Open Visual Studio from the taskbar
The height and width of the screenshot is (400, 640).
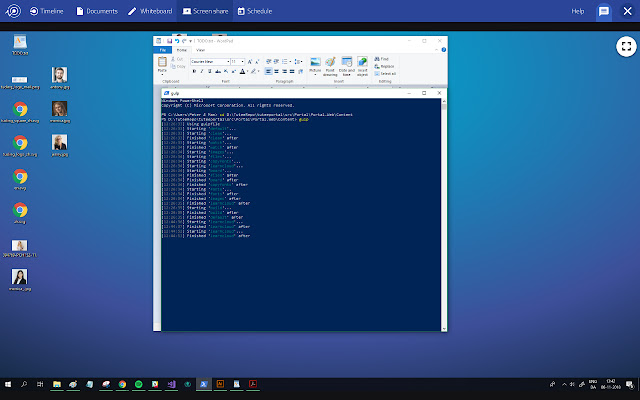click(171, 384)
